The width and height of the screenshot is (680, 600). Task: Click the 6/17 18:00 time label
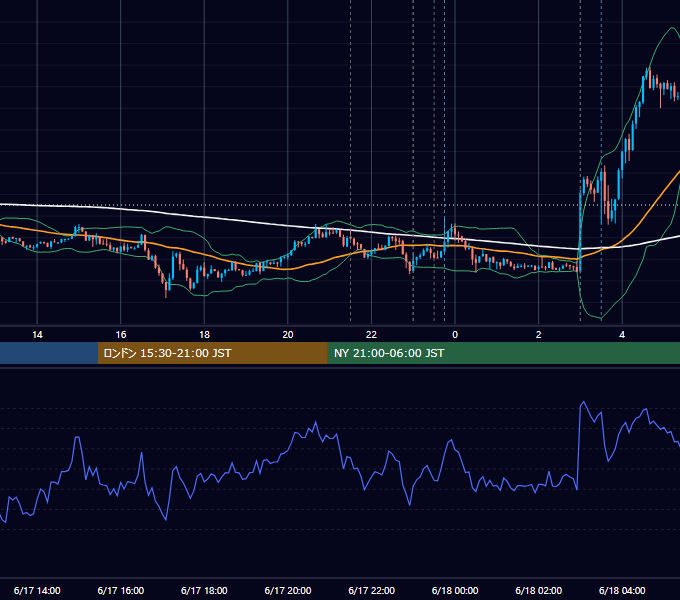(204, 590)
